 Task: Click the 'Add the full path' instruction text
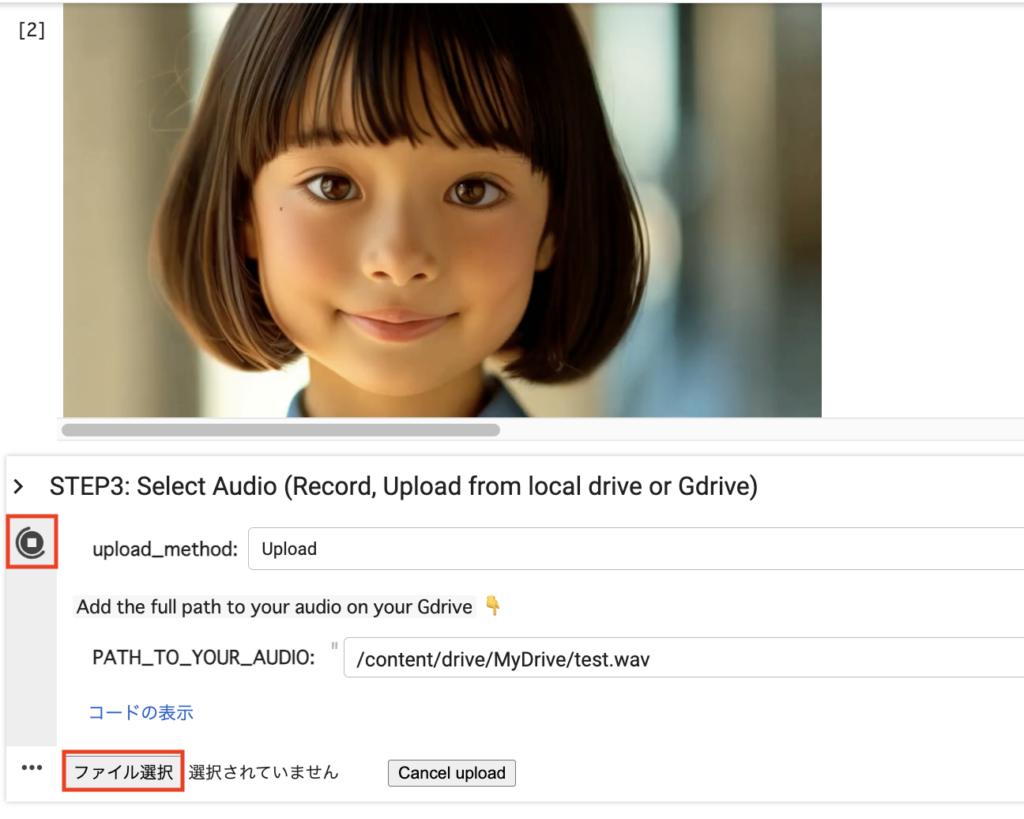275,607
